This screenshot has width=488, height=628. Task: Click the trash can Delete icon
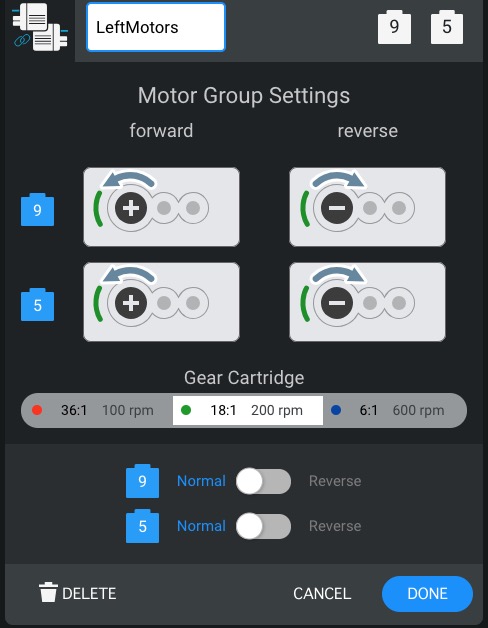(x=48, y=592)
